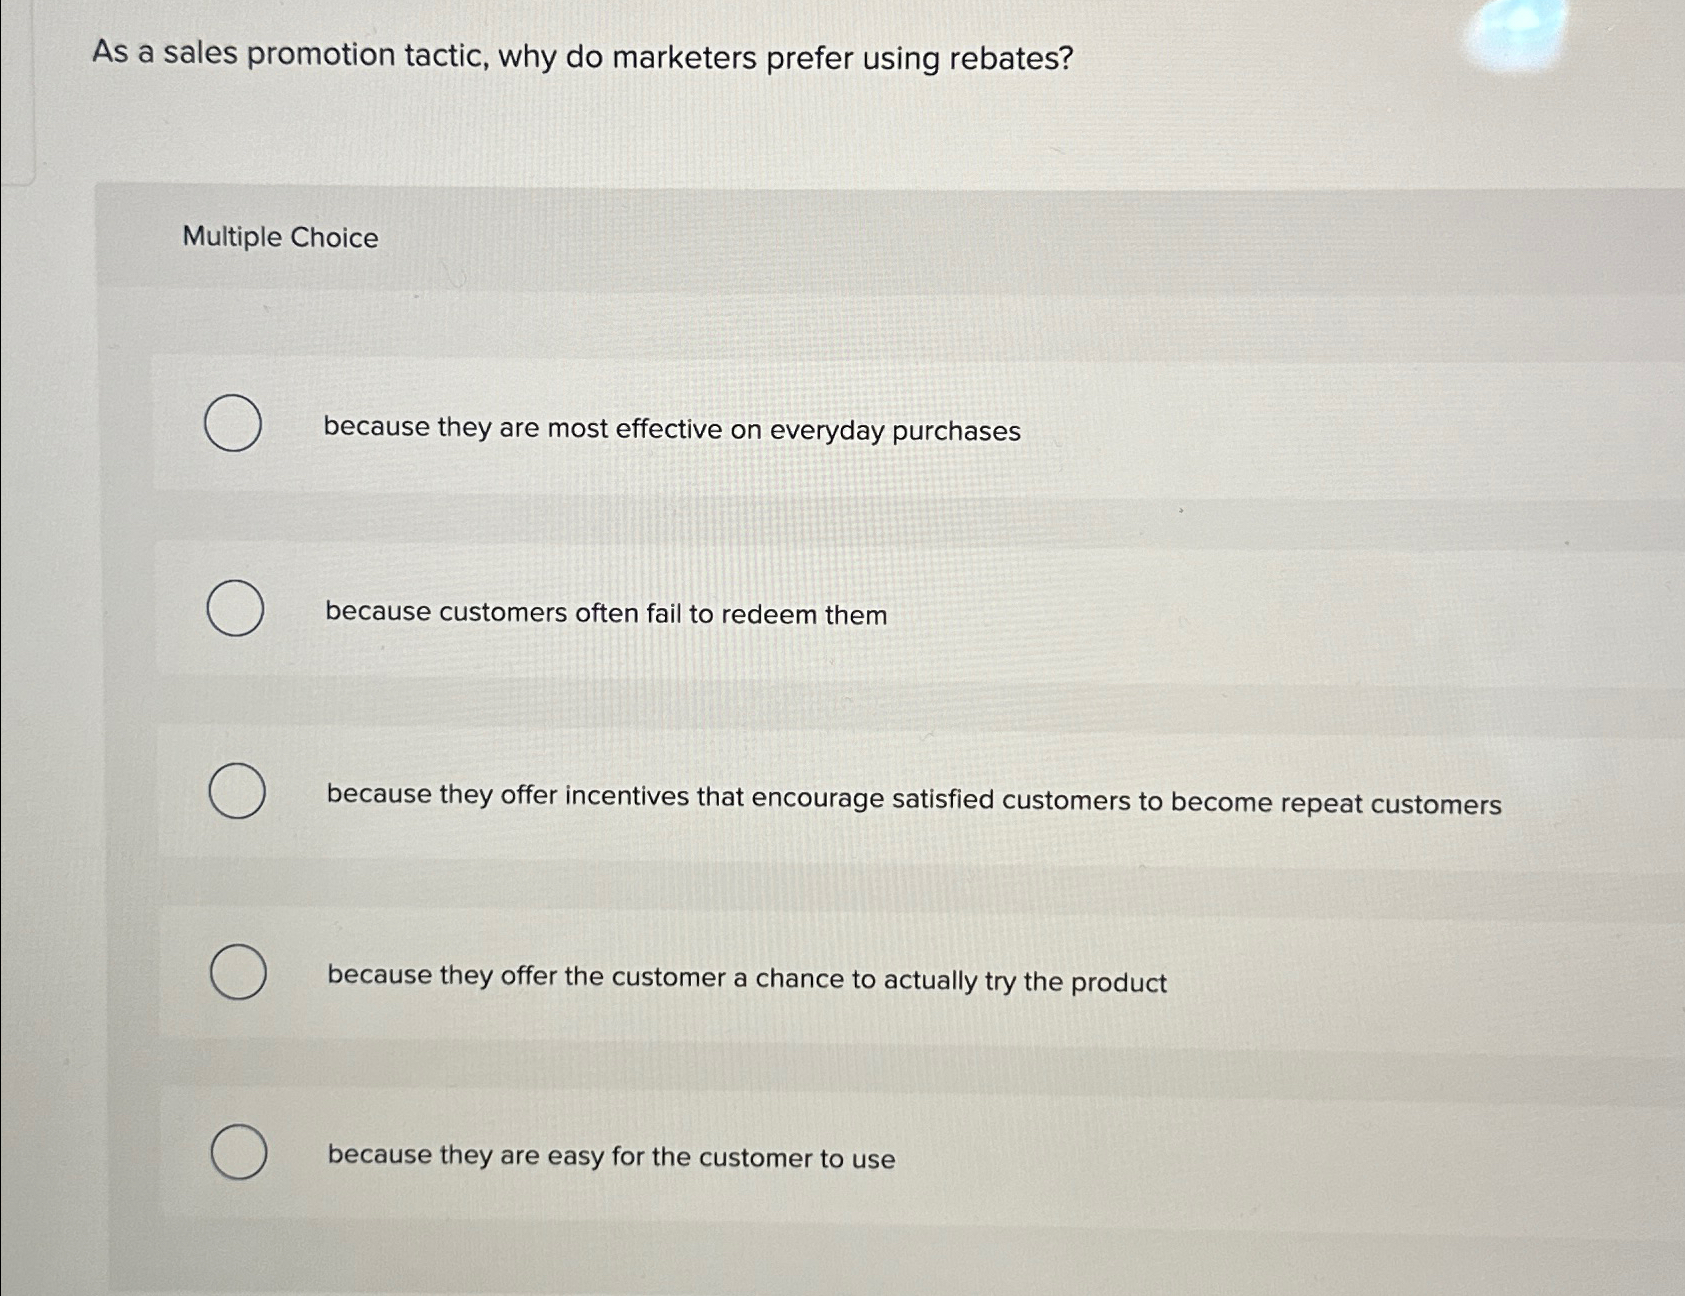
Task: Choose the answer mentioning rebates redemption failure
Action: coord(606,614)
